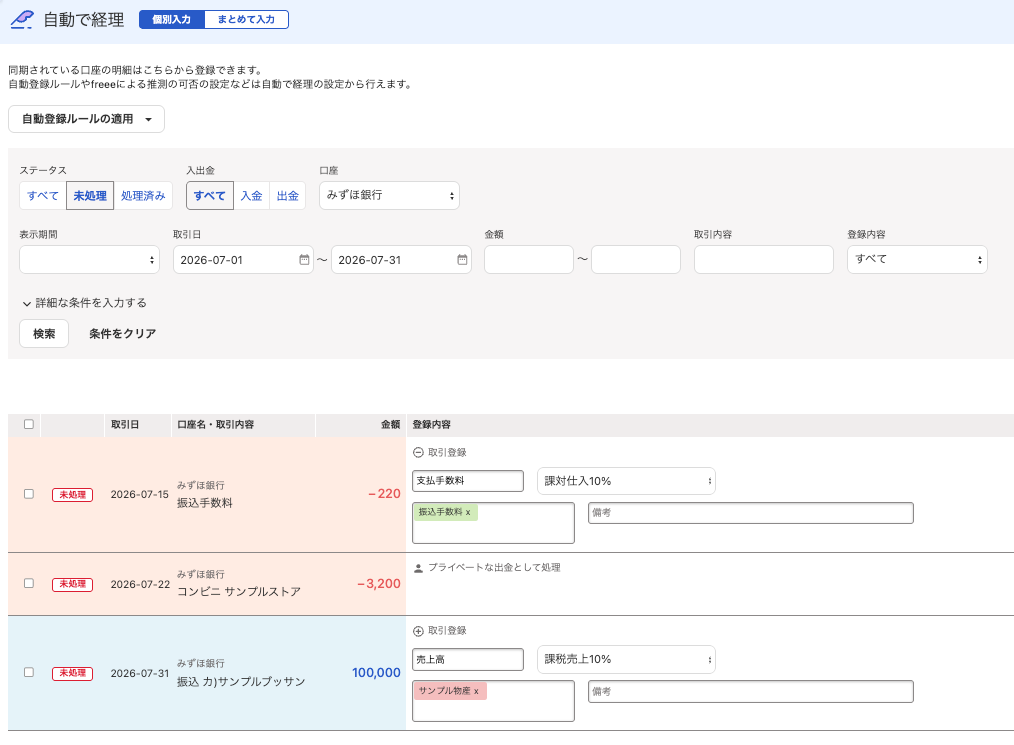
Task: Click the minimum 金額 input field
Action: 529,259
